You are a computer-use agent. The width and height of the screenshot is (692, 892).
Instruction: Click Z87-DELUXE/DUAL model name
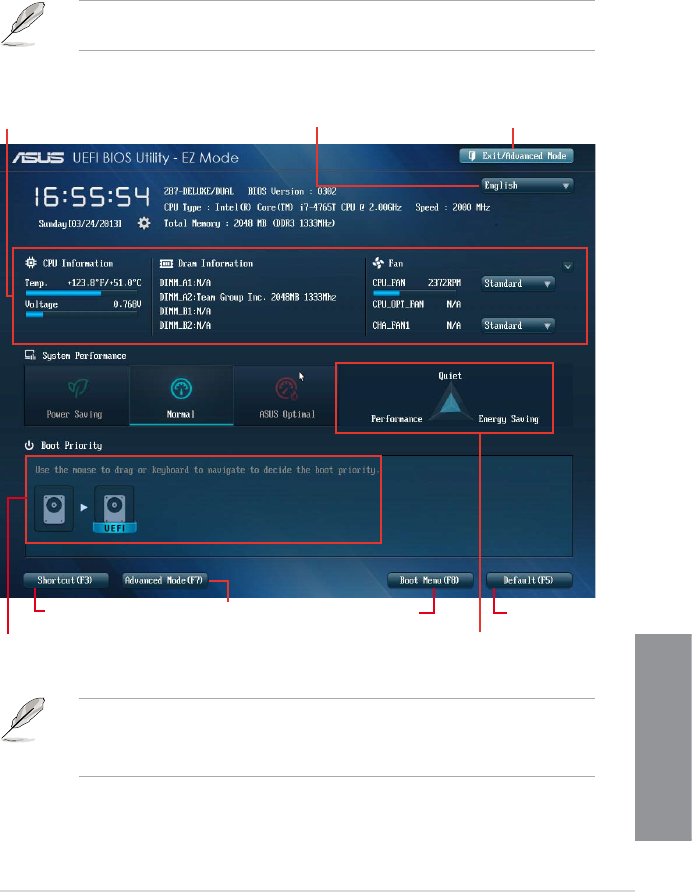click(x=199, y=192)
